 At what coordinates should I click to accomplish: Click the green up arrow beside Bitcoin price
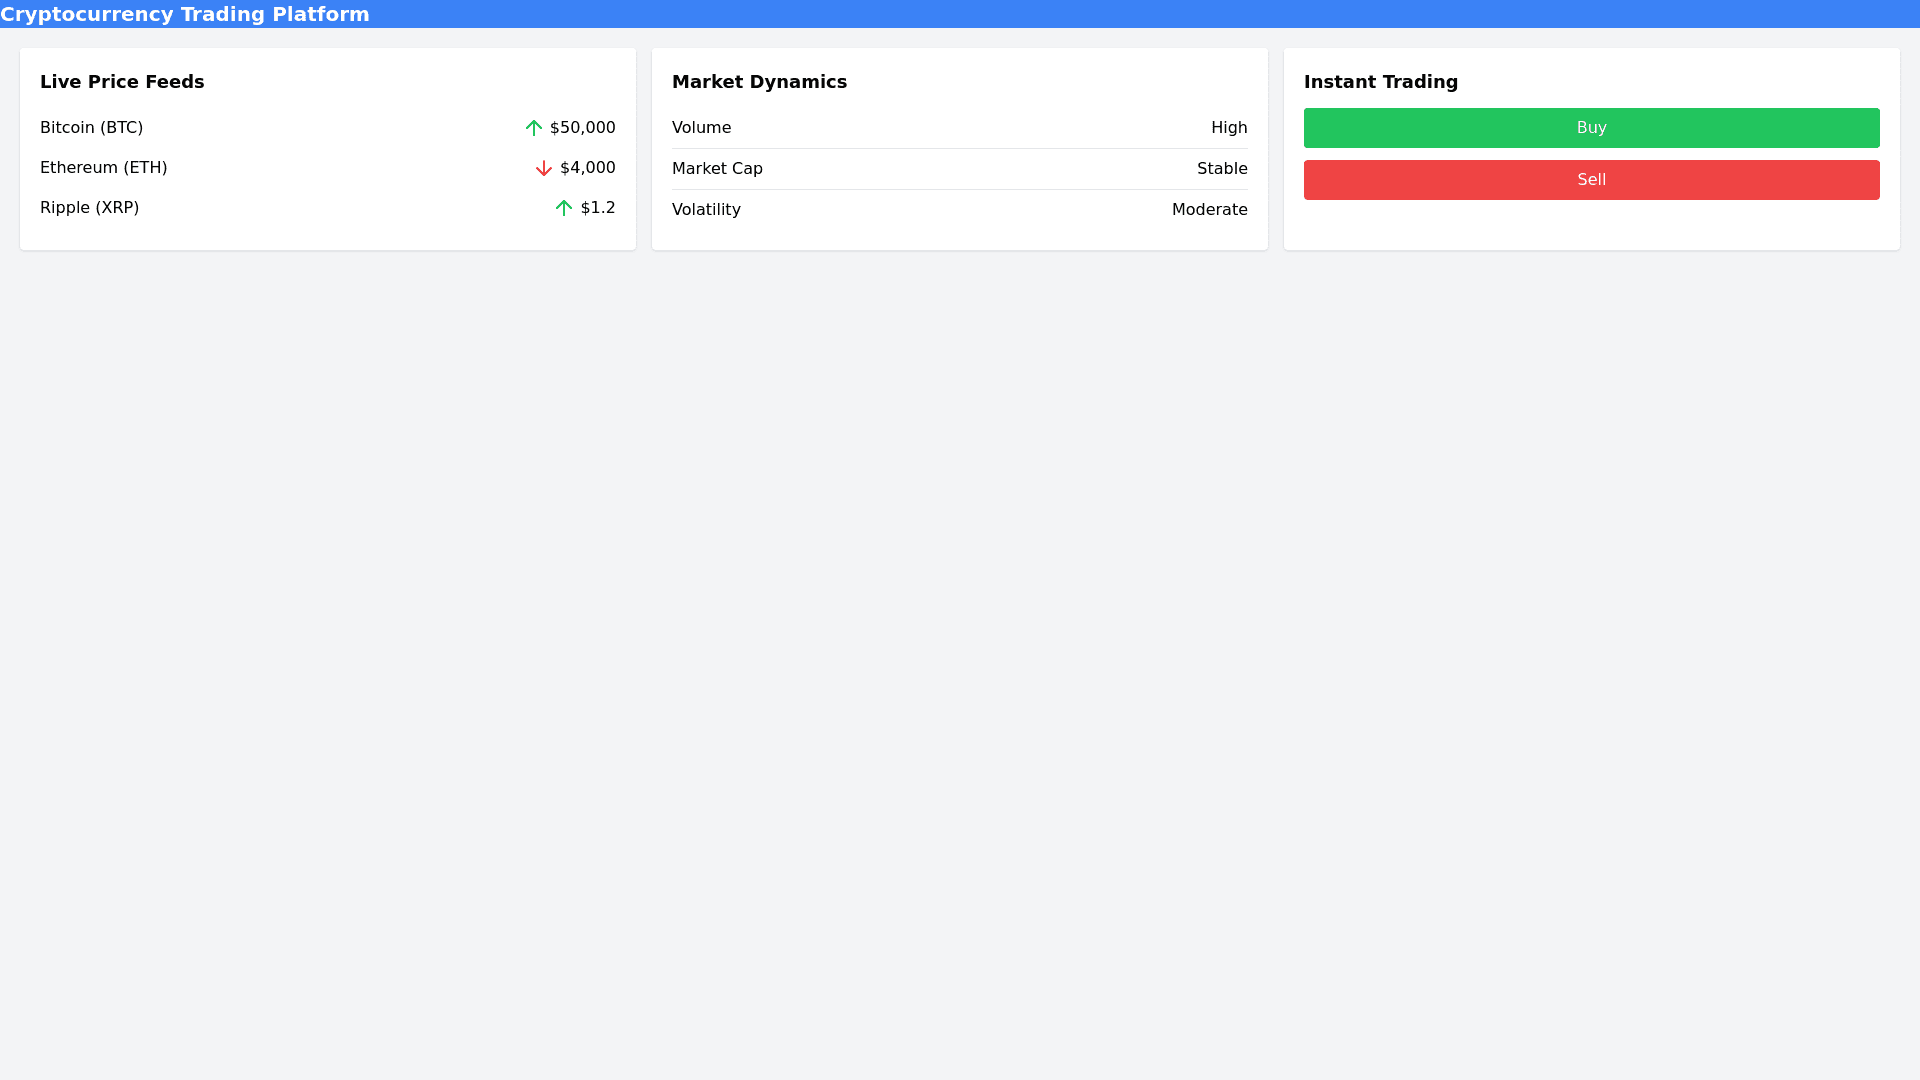[533, 128]
